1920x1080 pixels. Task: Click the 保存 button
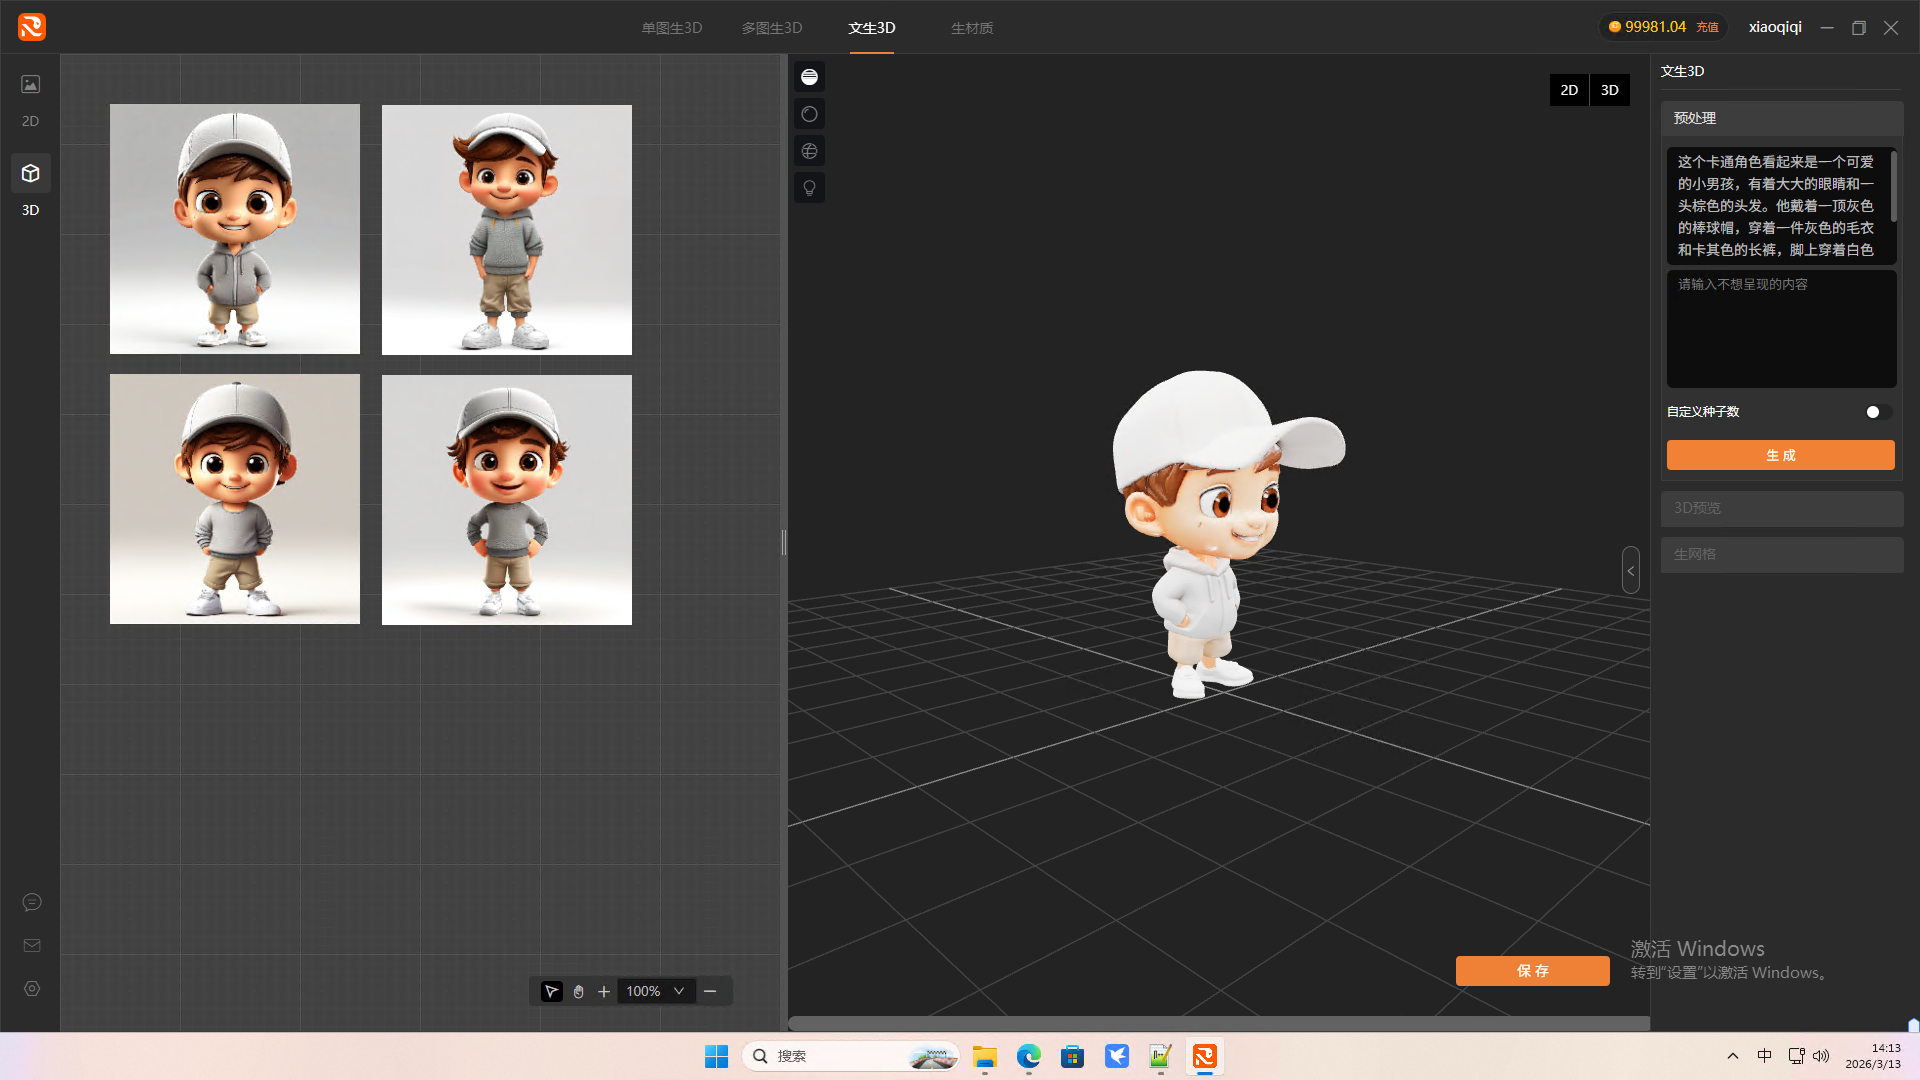pos(1532,971)
